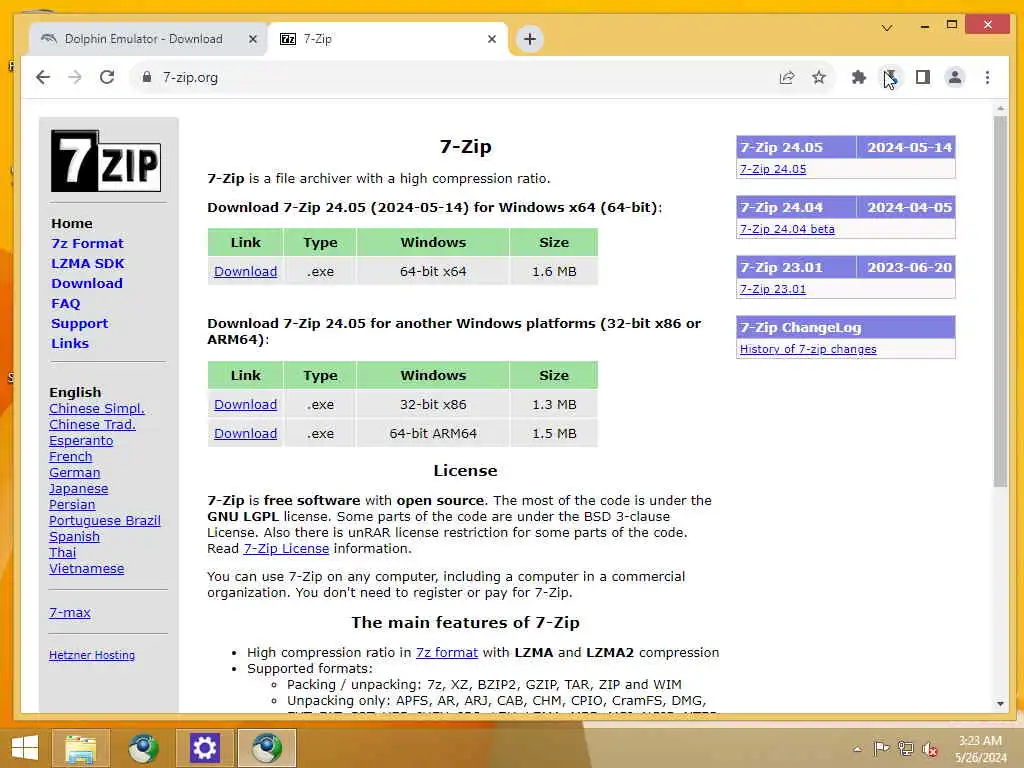1024x768 pixels.
Task: Open Chrome three-dot menu
Action: (987, 77)
